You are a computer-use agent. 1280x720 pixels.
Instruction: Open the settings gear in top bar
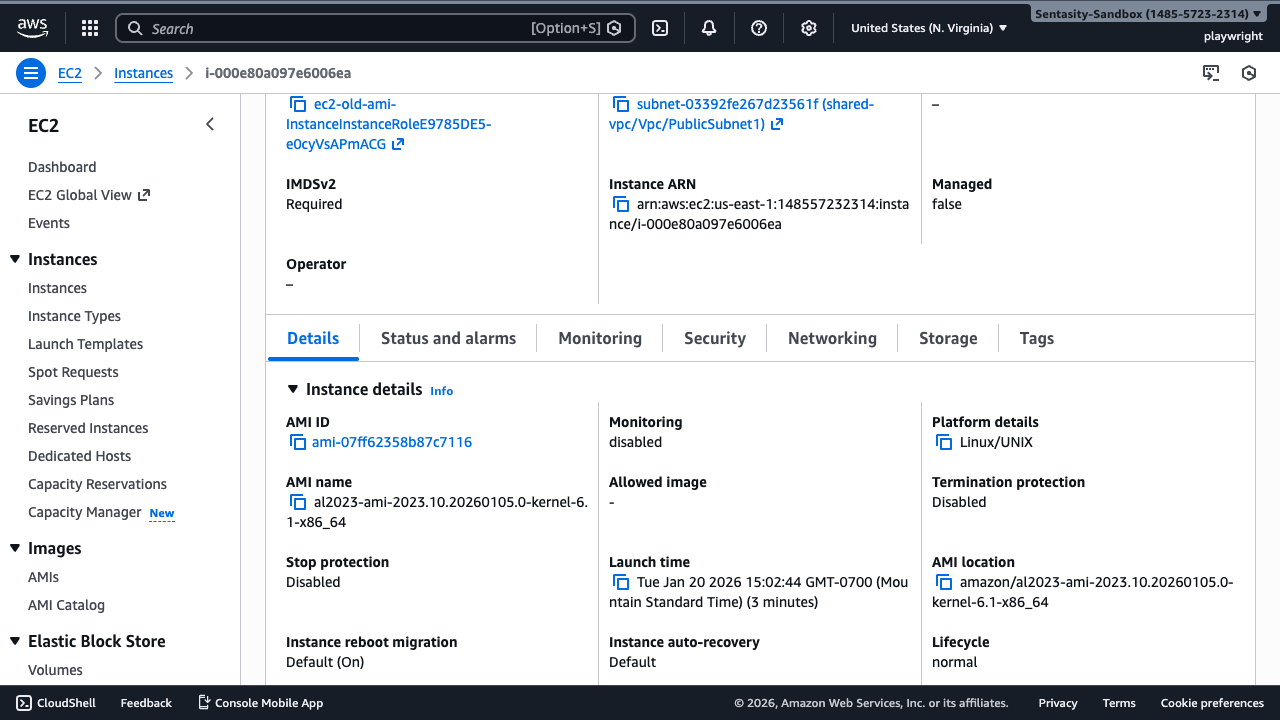point(809,28)
